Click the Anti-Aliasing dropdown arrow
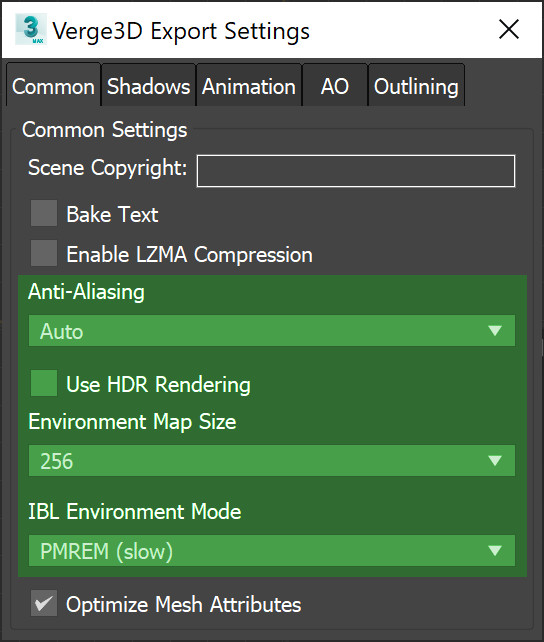The width and height of the screenshot is (544, 642). [495, 330]
